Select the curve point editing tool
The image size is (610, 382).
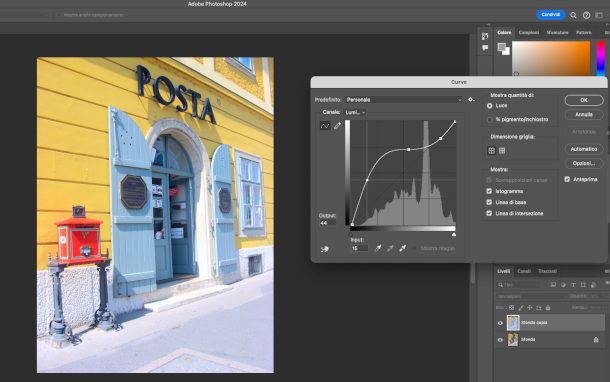(x=325, y=126)
